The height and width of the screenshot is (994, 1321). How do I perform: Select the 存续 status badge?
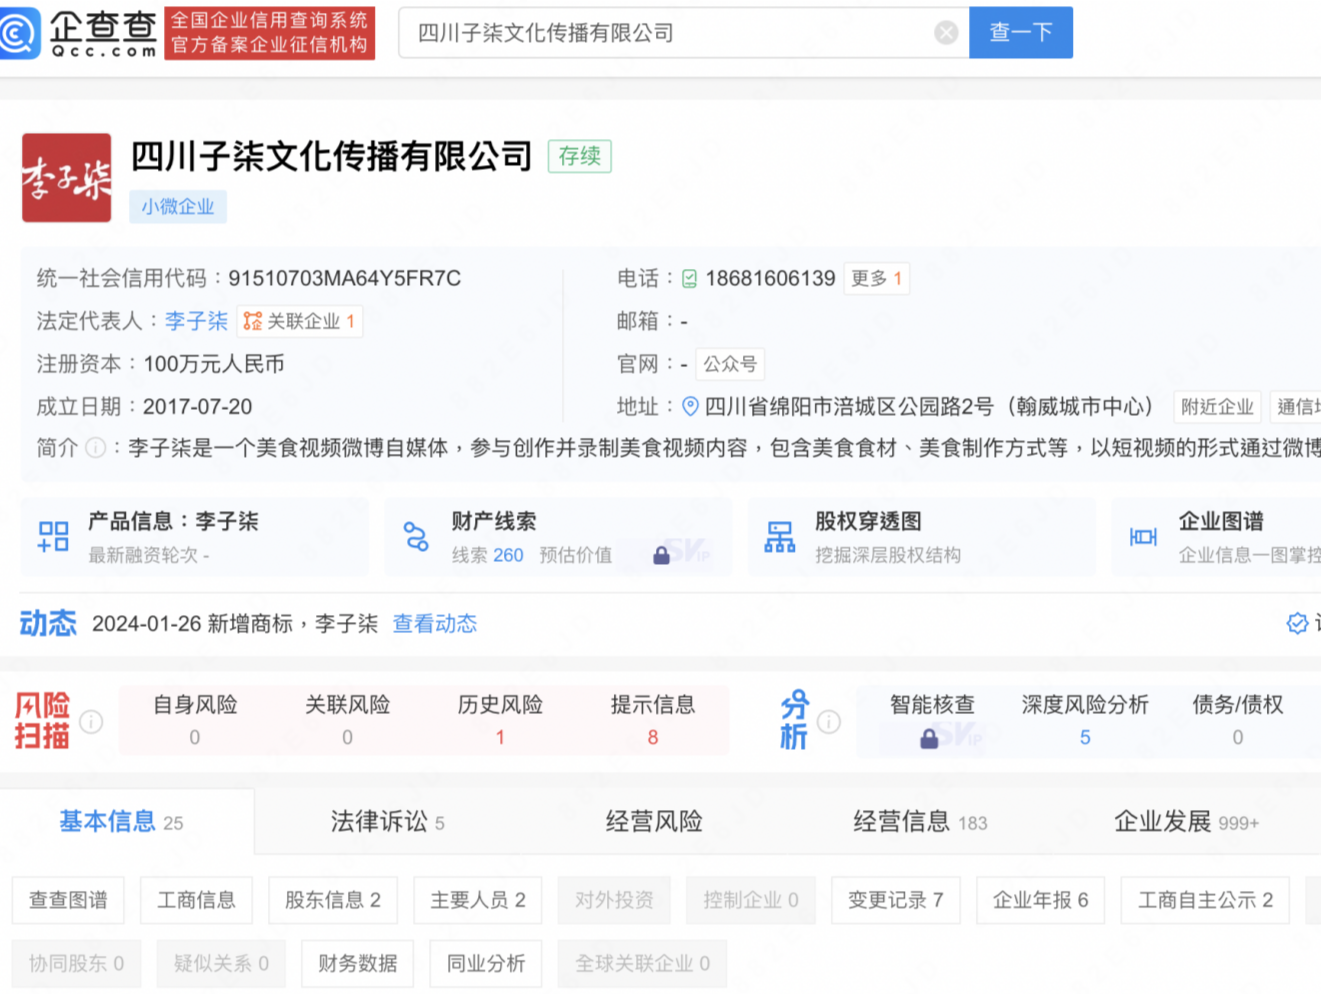click(580, 156)
